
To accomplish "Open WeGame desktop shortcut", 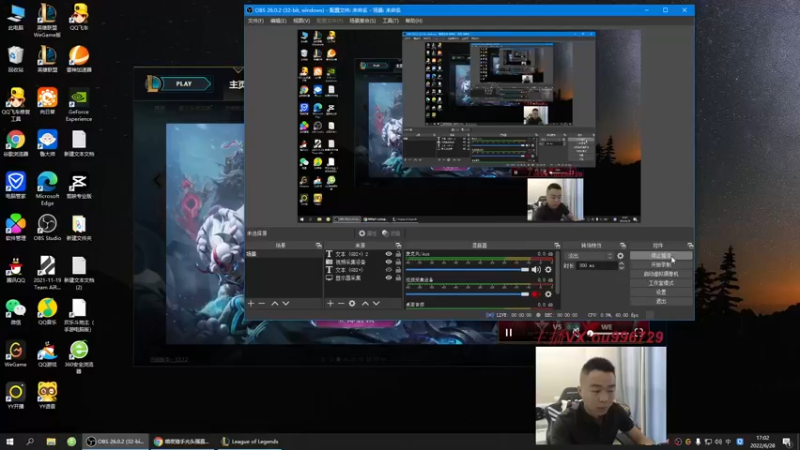I will (x=15, y=354).
